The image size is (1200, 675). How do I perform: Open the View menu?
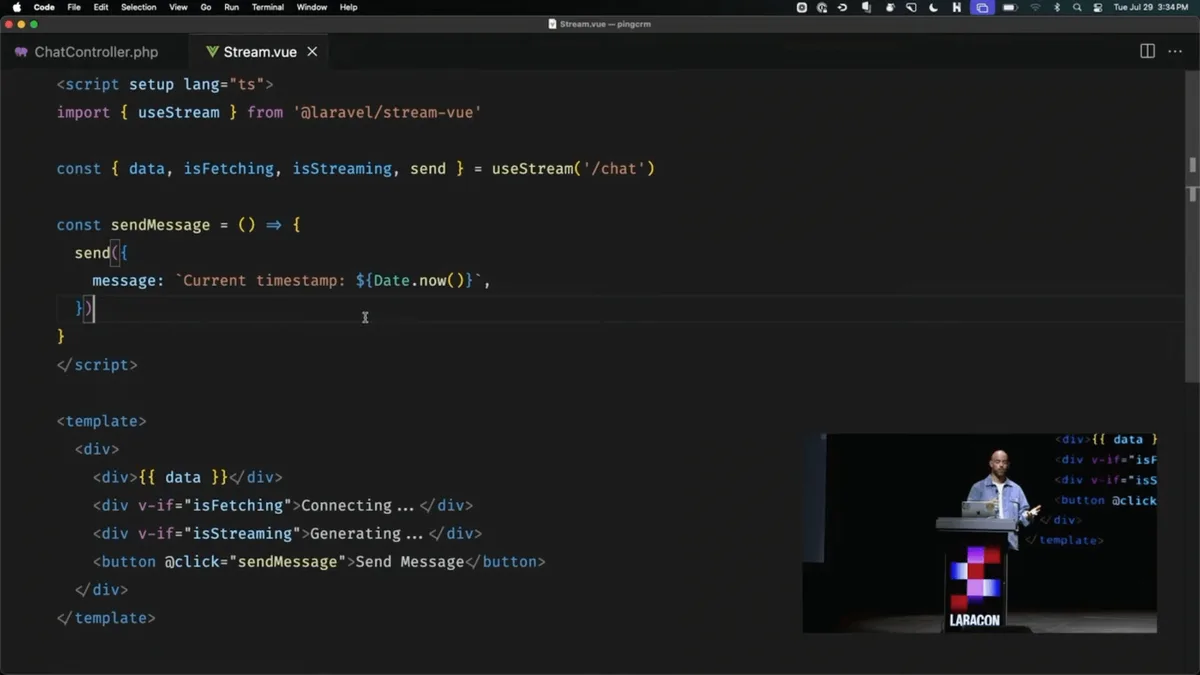click(178, 7)
